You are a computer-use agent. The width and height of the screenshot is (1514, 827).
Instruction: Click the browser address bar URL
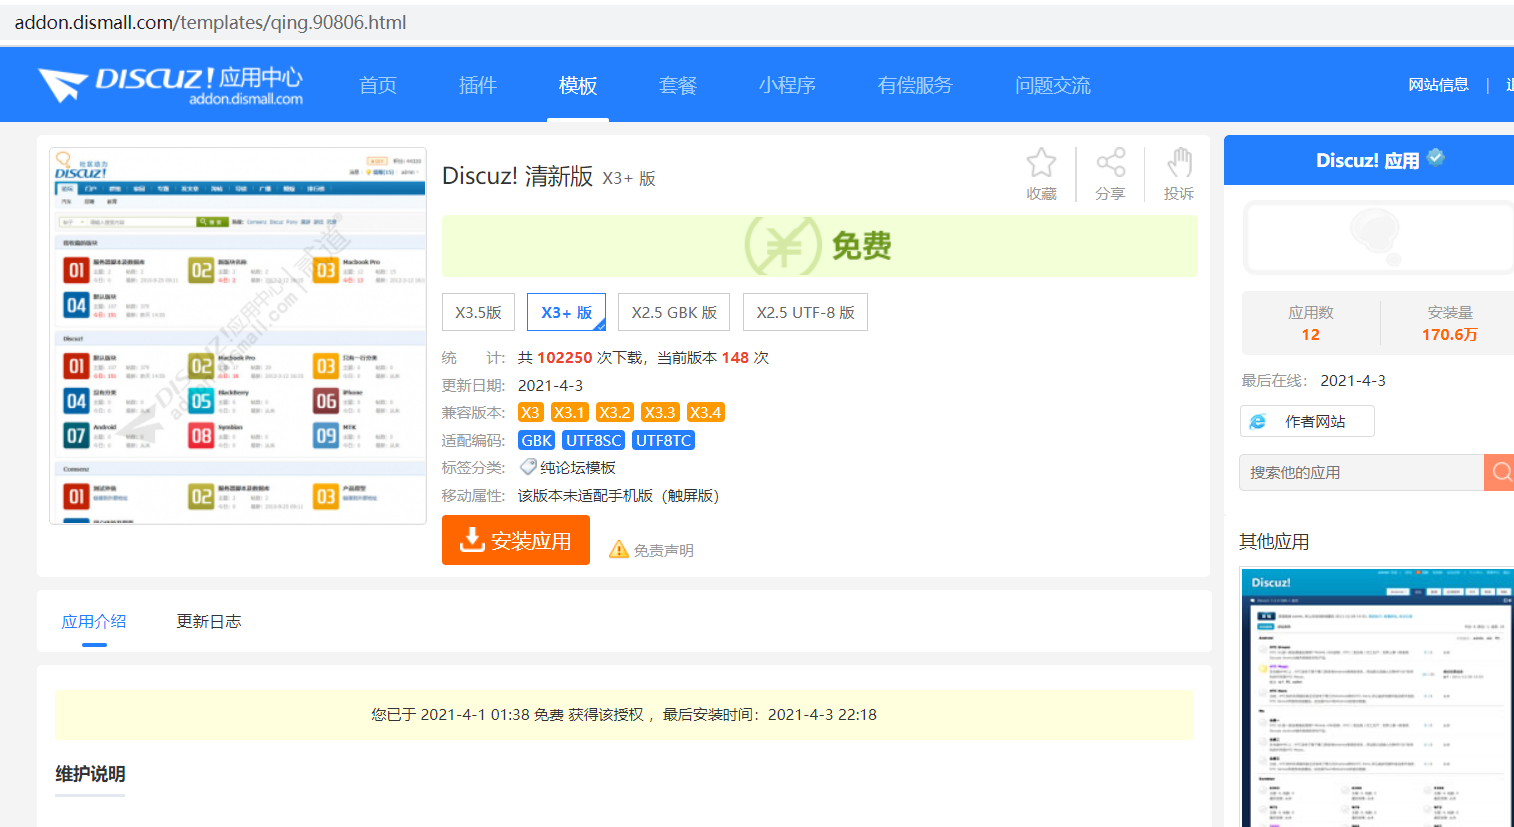pyautogui.click(x=210, y=22)
